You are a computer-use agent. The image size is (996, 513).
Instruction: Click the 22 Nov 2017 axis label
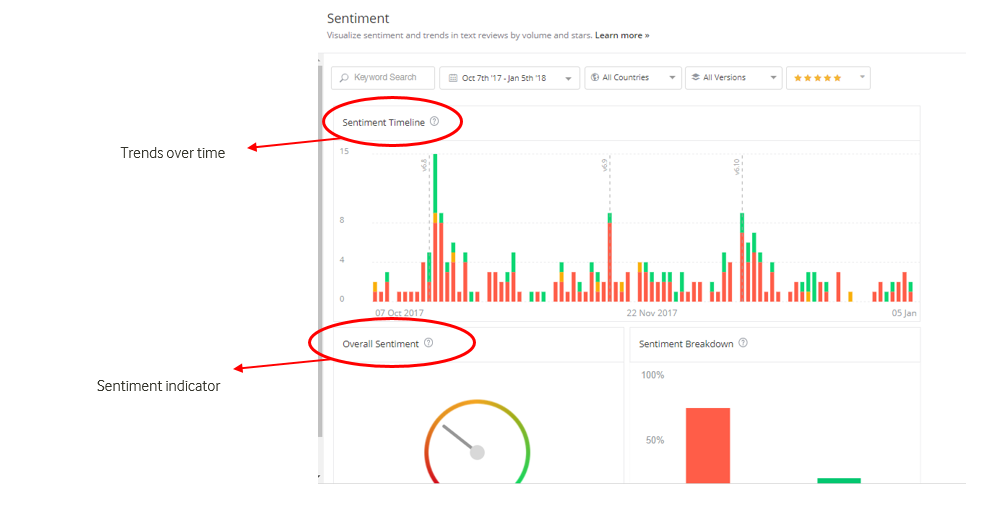coord(652,313)
